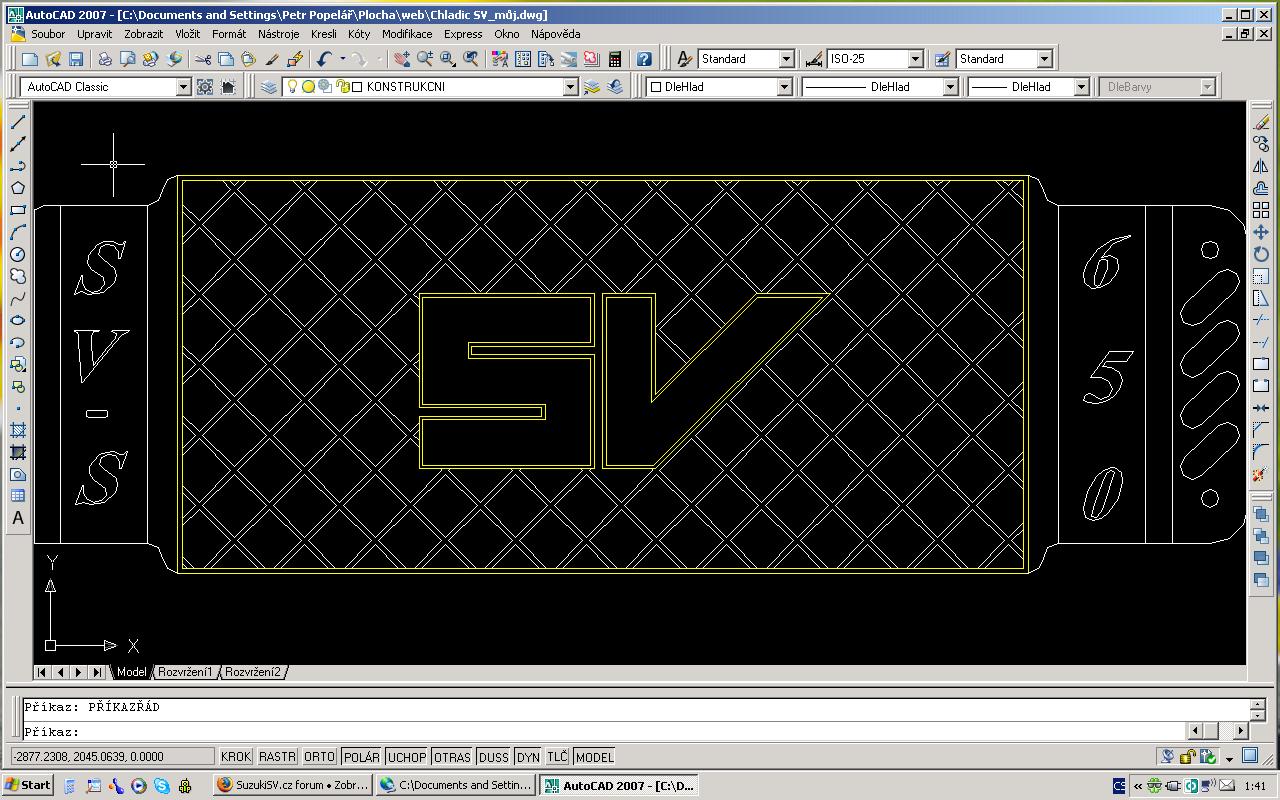Open the DleHlad lineweight dropdown
The image size is (1280, 800).
[1080, 87]
